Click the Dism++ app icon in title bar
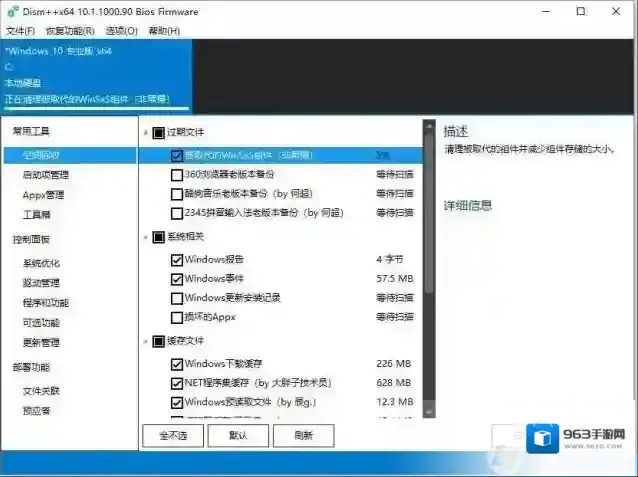This screenshot has height=477, width=638. 11,11
